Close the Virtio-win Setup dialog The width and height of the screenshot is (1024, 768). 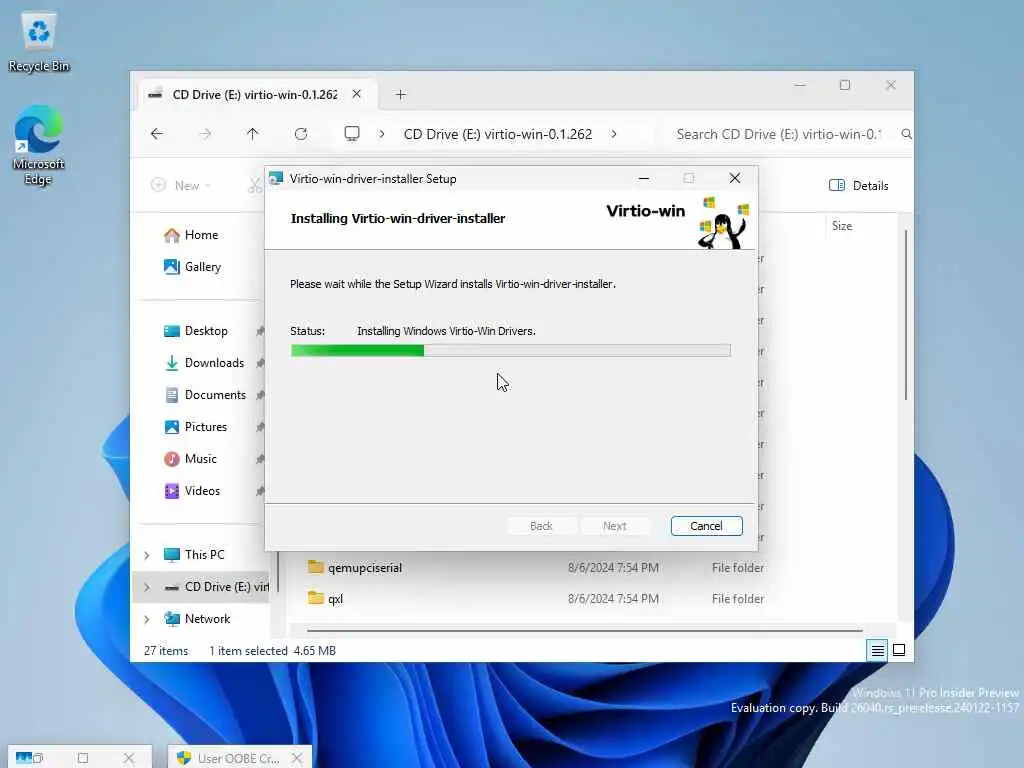click(735, 178)
